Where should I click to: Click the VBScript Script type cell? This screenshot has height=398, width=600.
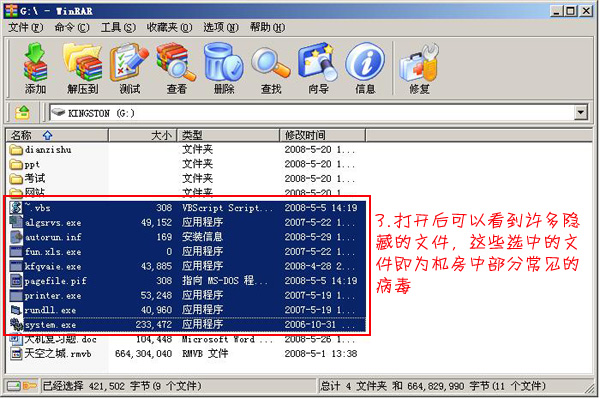pos(228,208)
